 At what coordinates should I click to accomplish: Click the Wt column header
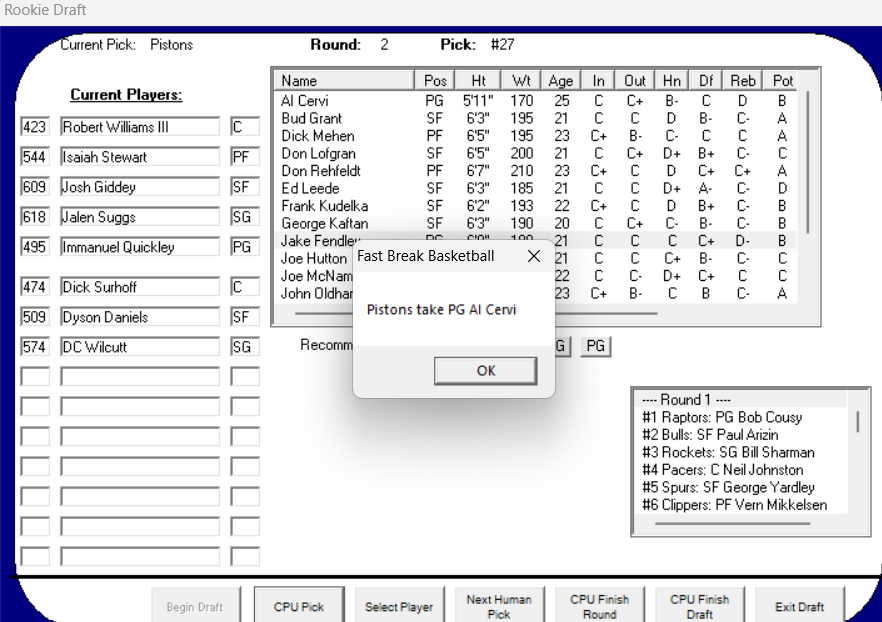(521, 80)
